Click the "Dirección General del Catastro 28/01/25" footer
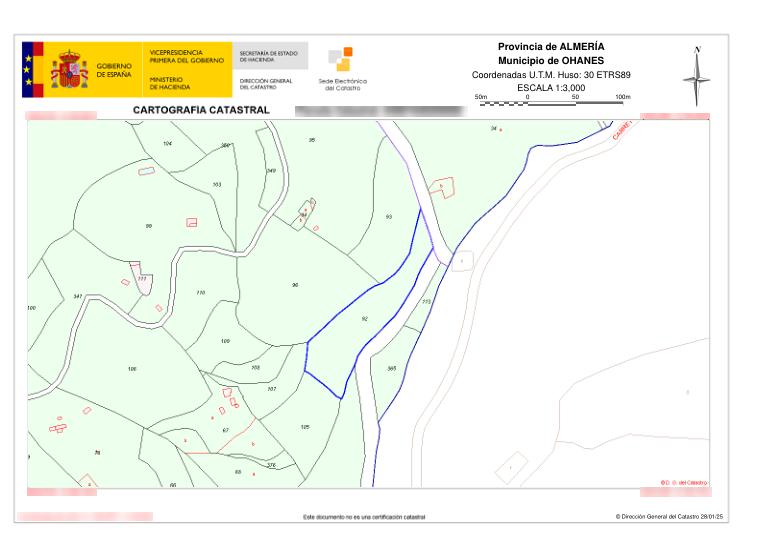 [669, 516]
